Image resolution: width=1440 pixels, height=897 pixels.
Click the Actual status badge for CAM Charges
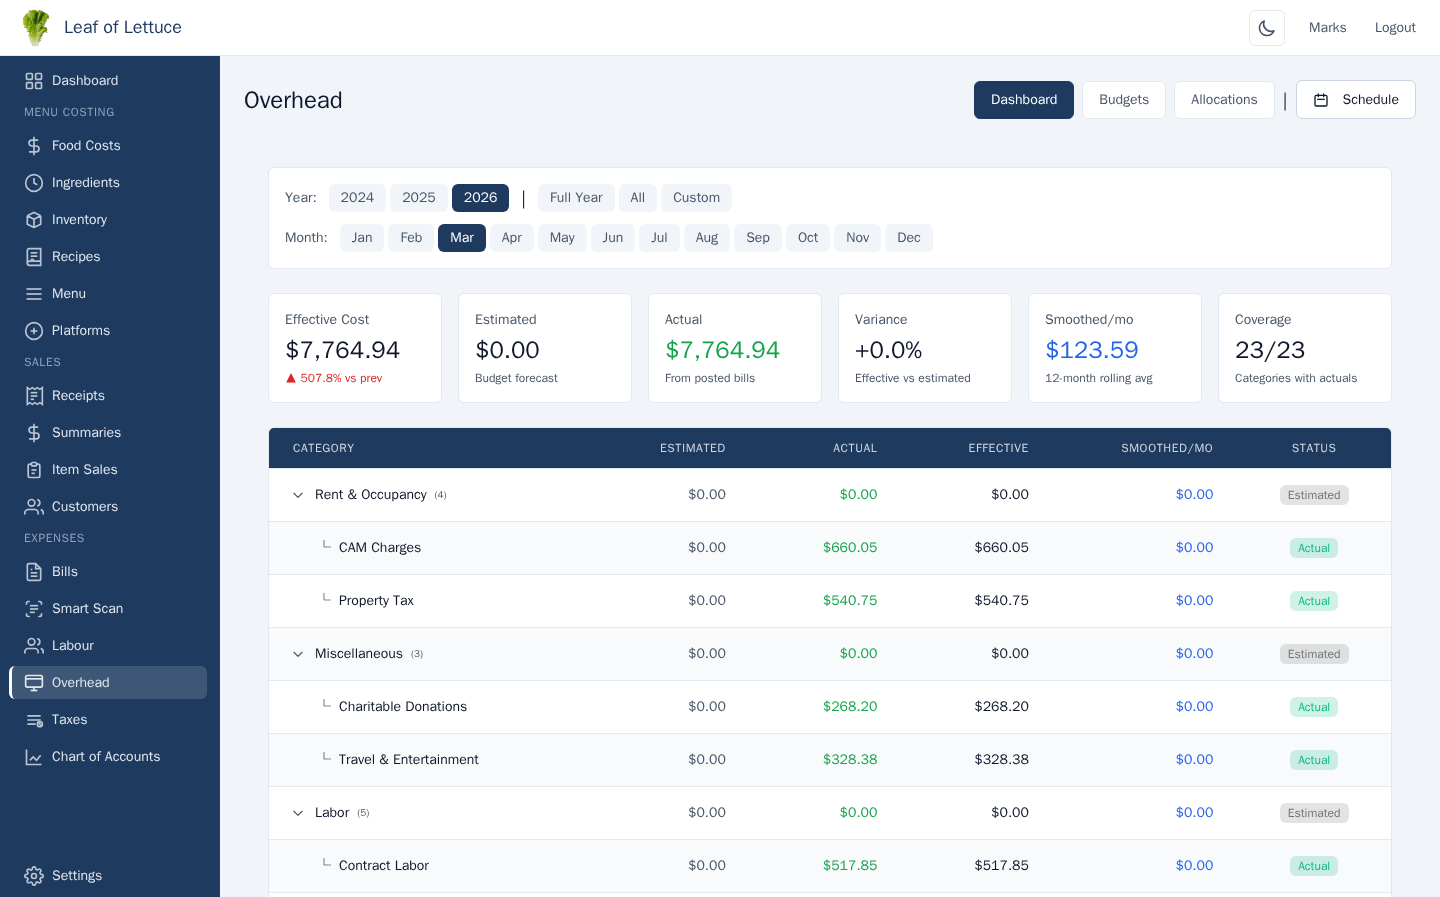point(1313,548)
